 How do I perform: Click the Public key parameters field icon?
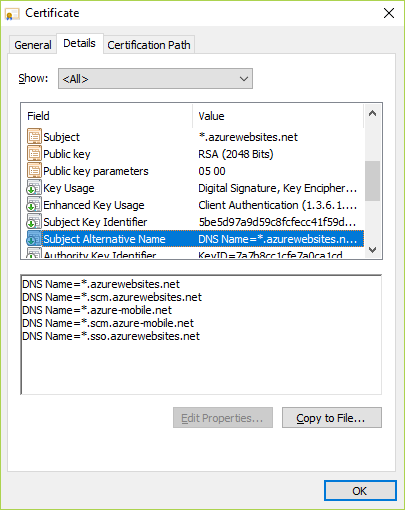click(x=34, y=171)
